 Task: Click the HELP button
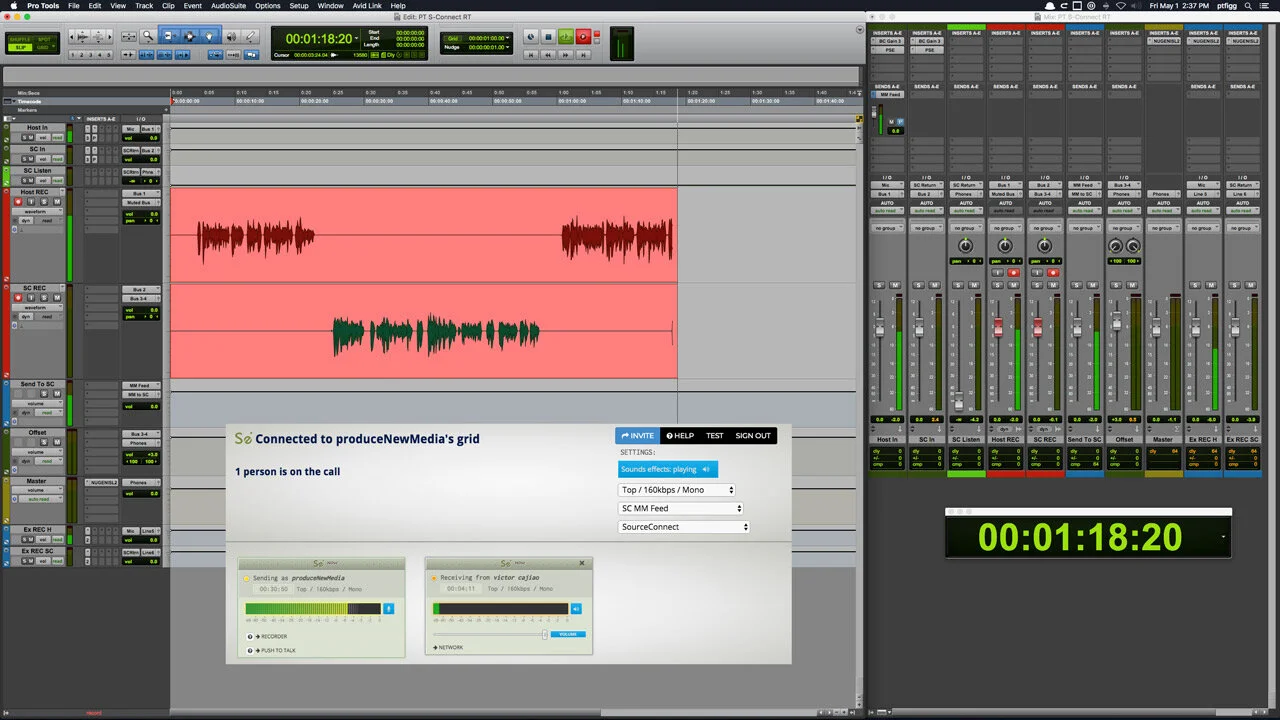[x=680, y=436]
